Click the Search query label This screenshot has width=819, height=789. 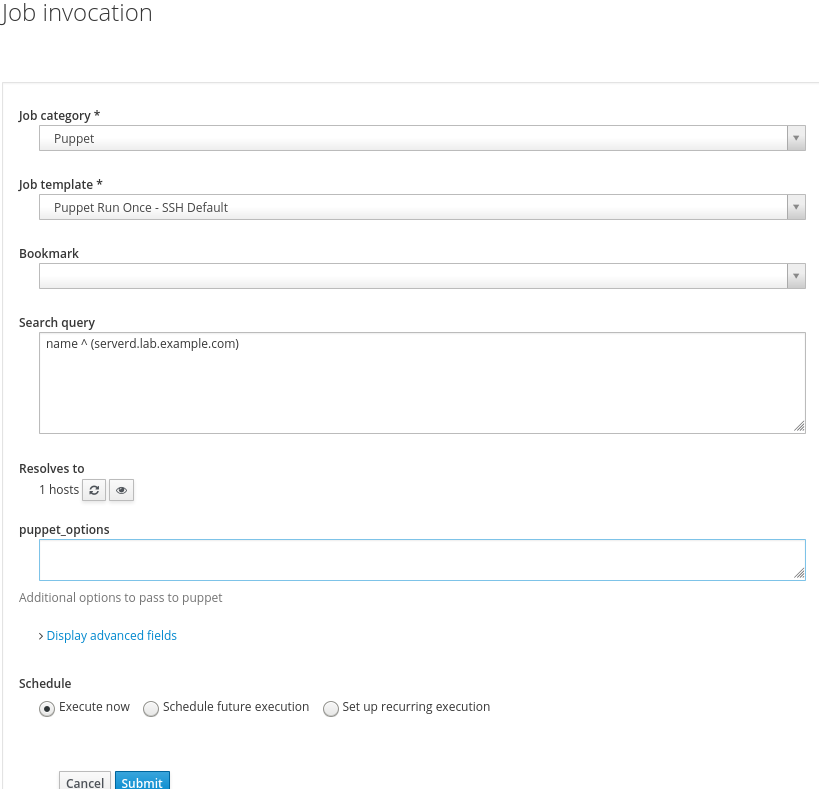[x=57, y=323]
